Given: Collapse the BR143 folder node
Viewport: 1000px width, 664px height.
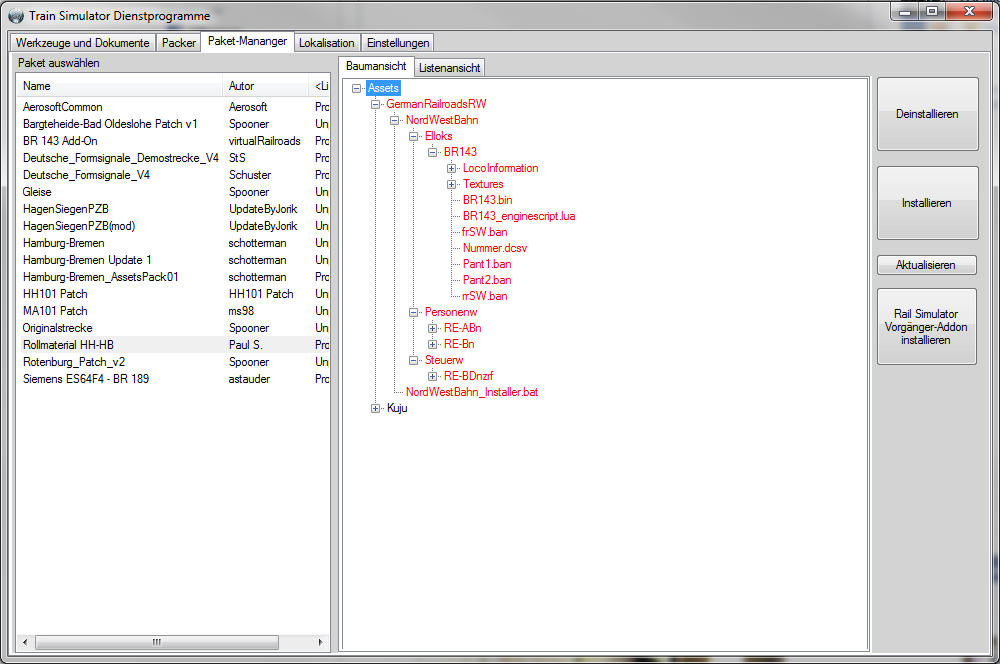Looking at the screenshot, I should [433, 152].
